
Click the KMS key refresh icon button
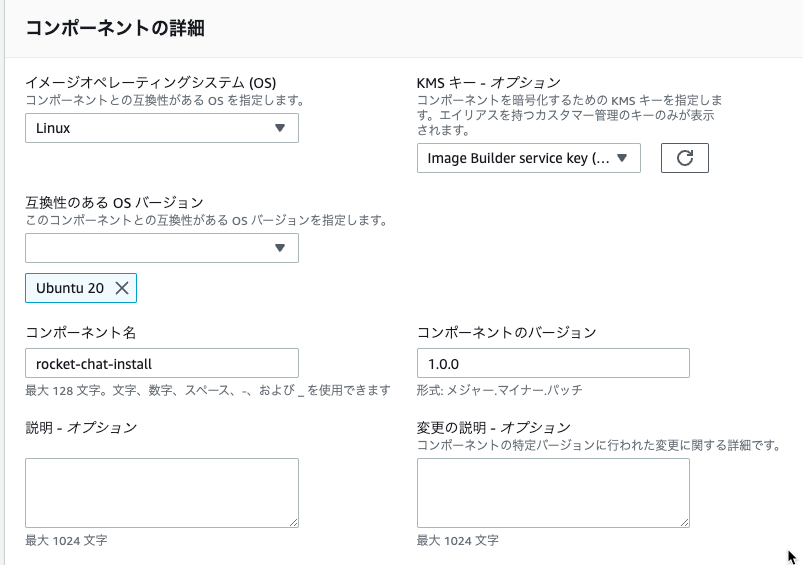(685, 158)
